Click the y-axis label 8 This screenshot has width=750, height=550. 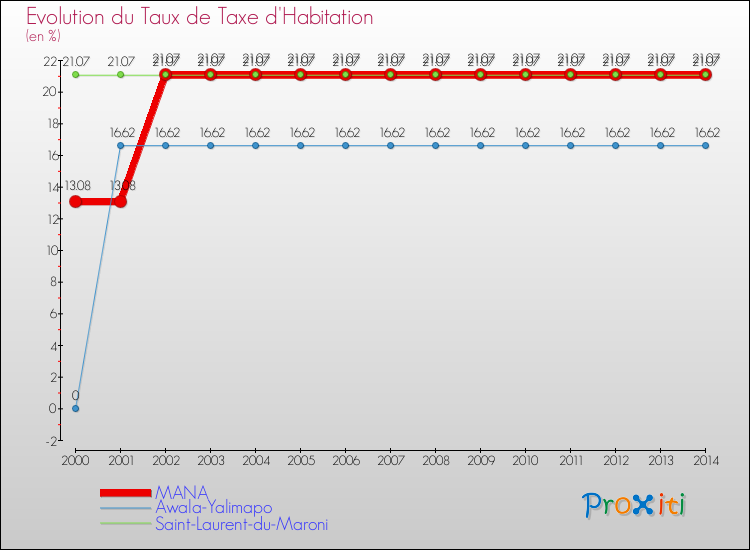pyautogui.click(x=54, y=282)
